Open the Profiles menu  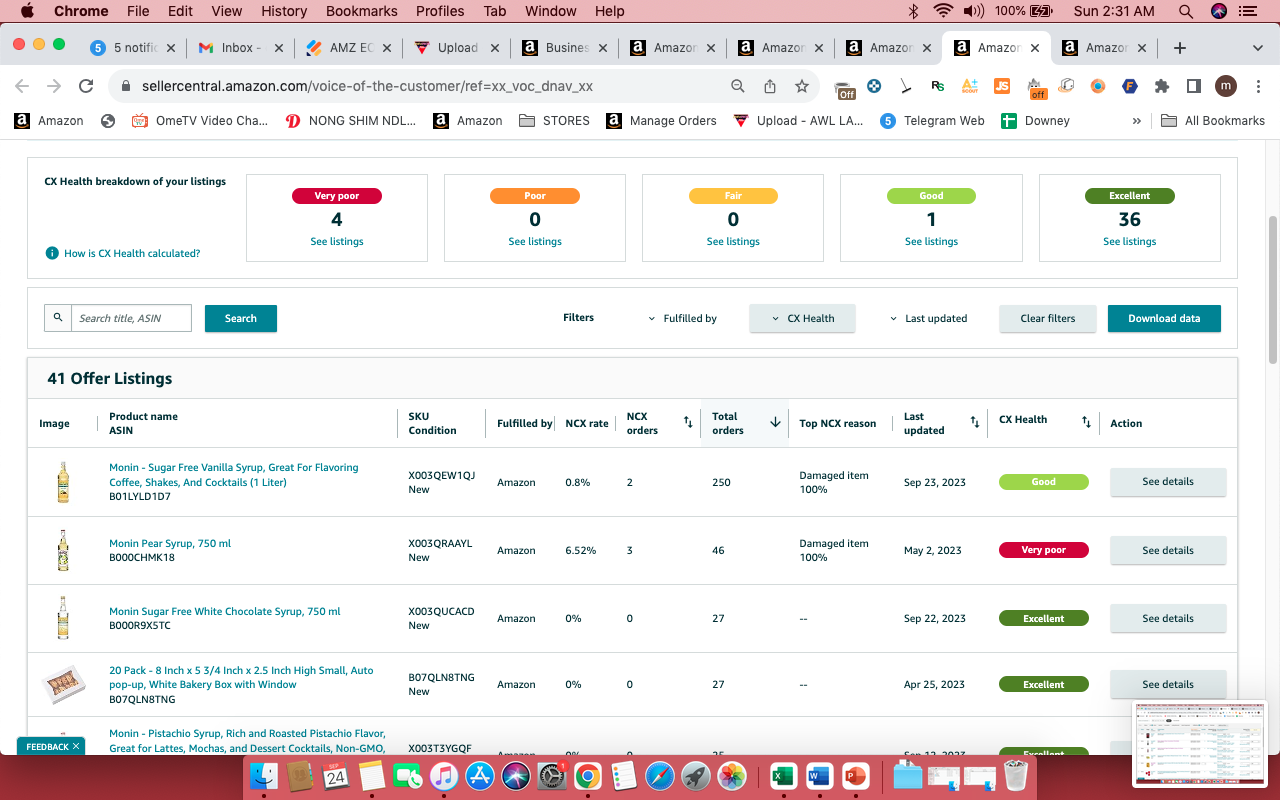pos(440,11)
